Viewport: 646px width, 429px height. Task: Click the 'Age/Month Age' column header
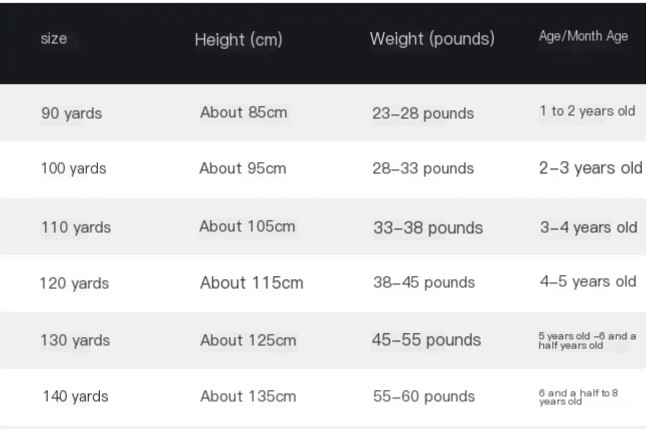click(583, 36)
